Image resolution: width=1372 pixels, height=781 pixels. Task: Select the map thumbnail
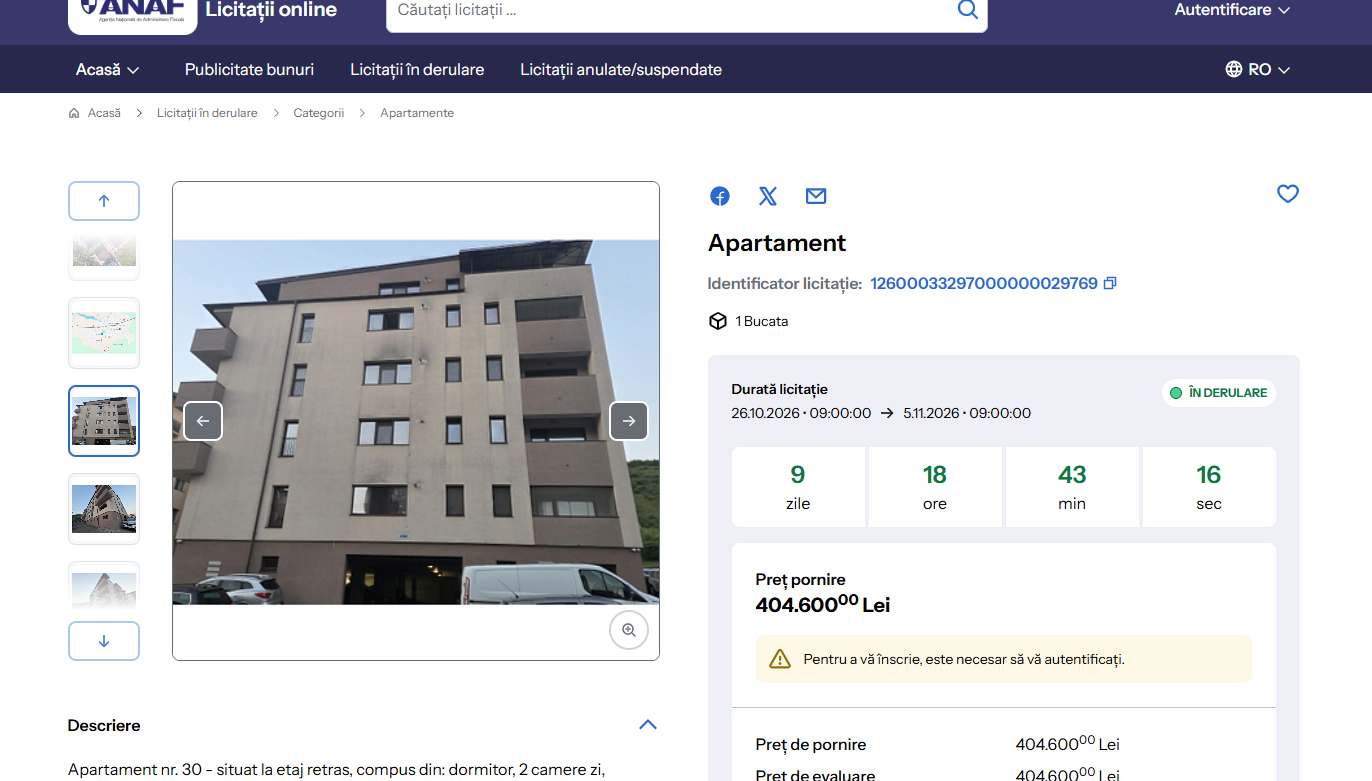coord(104,333)
